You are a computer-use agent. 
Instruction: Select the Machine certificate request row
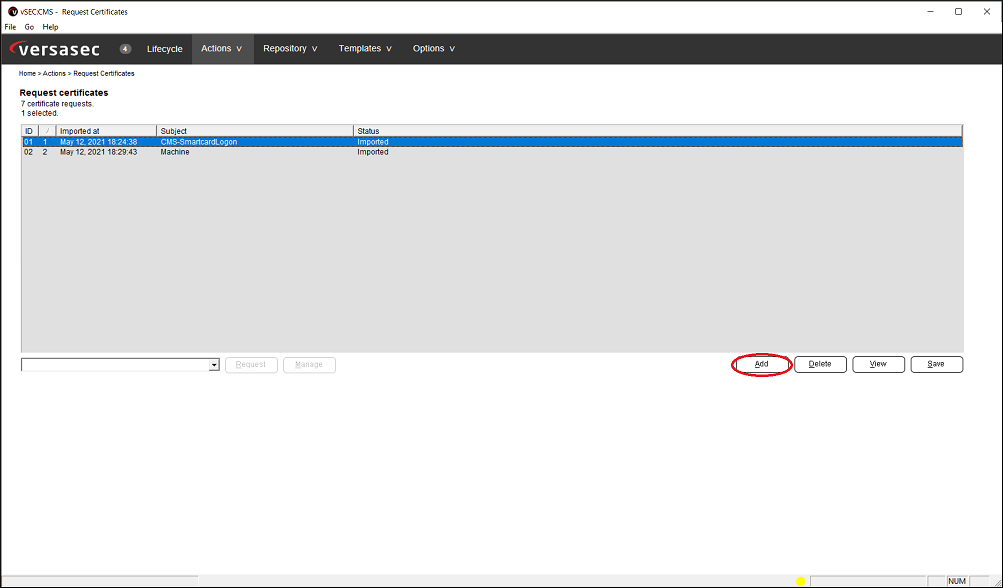[175, 152]
